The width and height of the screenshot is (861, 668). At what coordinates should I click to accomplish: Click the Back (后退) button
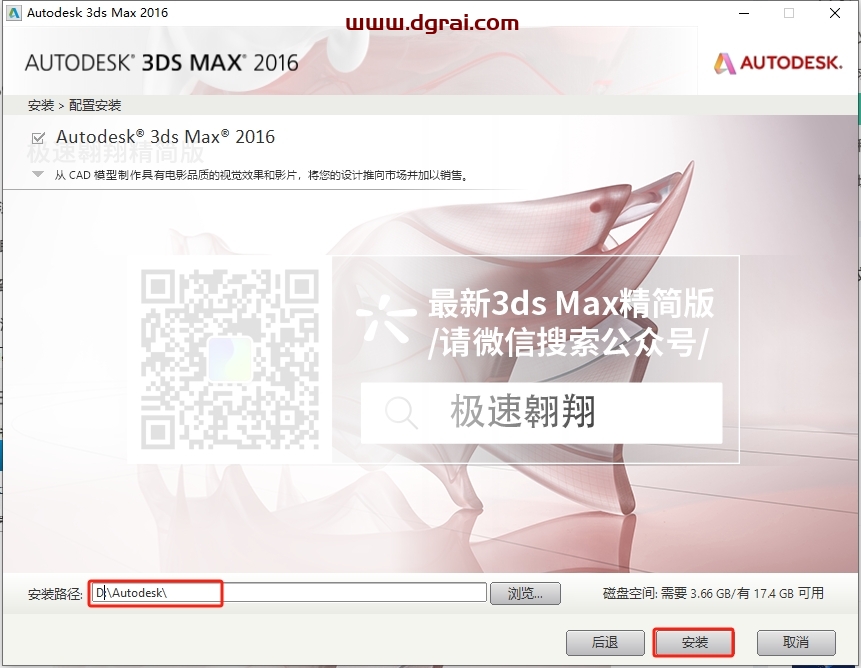[x=605, y=642]
